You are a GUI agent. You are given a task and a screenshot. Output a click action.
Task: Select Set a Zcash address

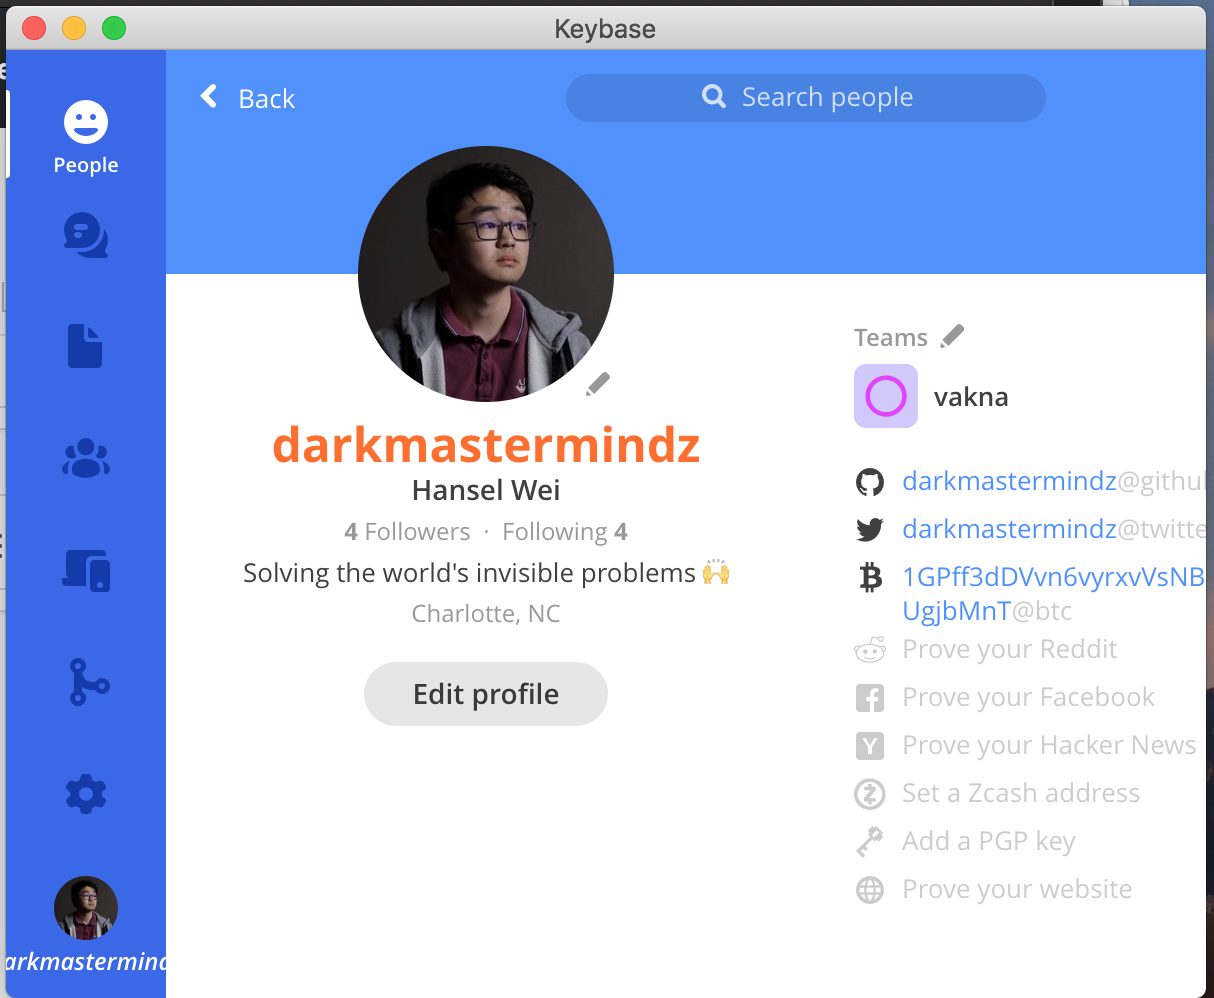[x=1021, y=793]
